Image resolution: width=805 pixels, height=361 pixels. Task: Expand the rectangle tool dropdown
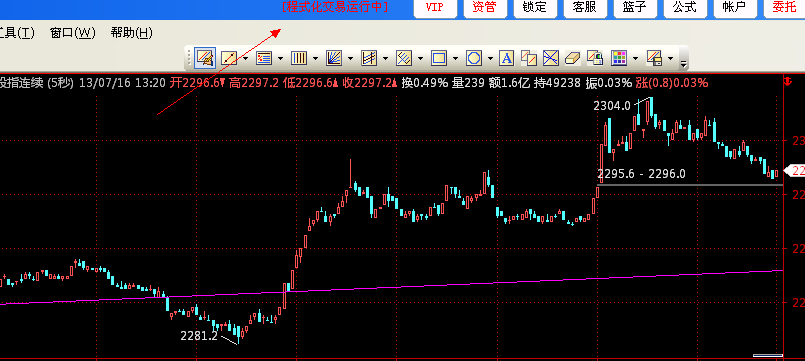(x=455, y=59)
